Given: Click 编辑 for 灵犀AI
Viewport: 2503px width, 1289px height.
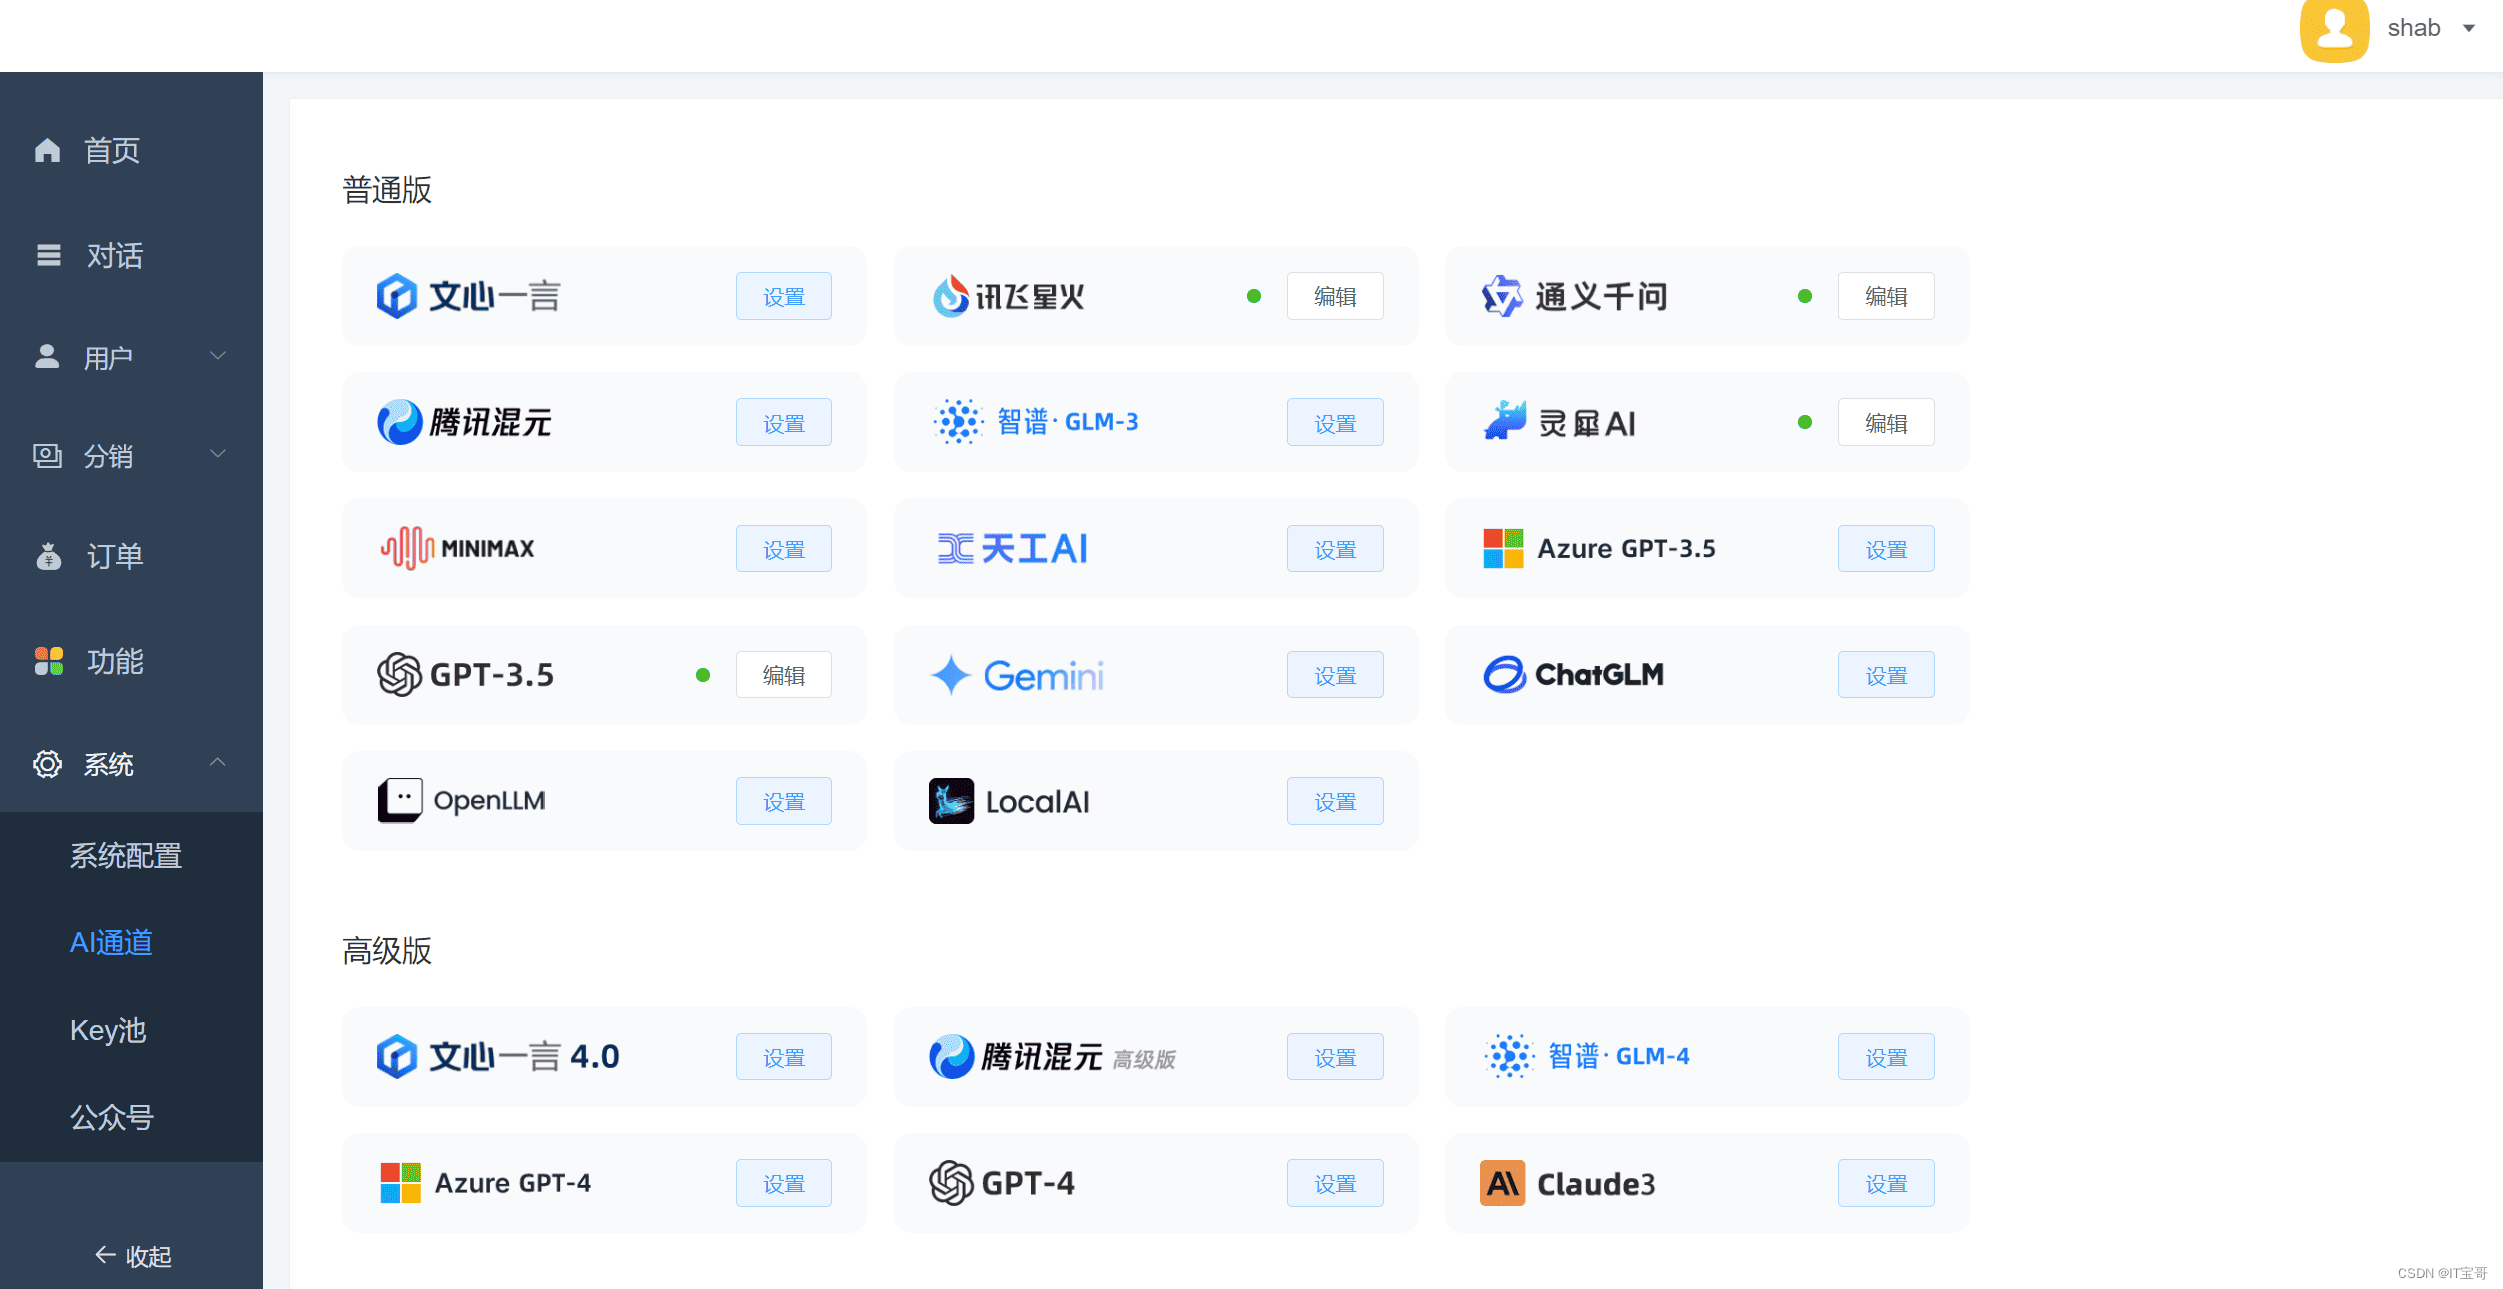Looking at the screenshot, I should pos(1886,422).
